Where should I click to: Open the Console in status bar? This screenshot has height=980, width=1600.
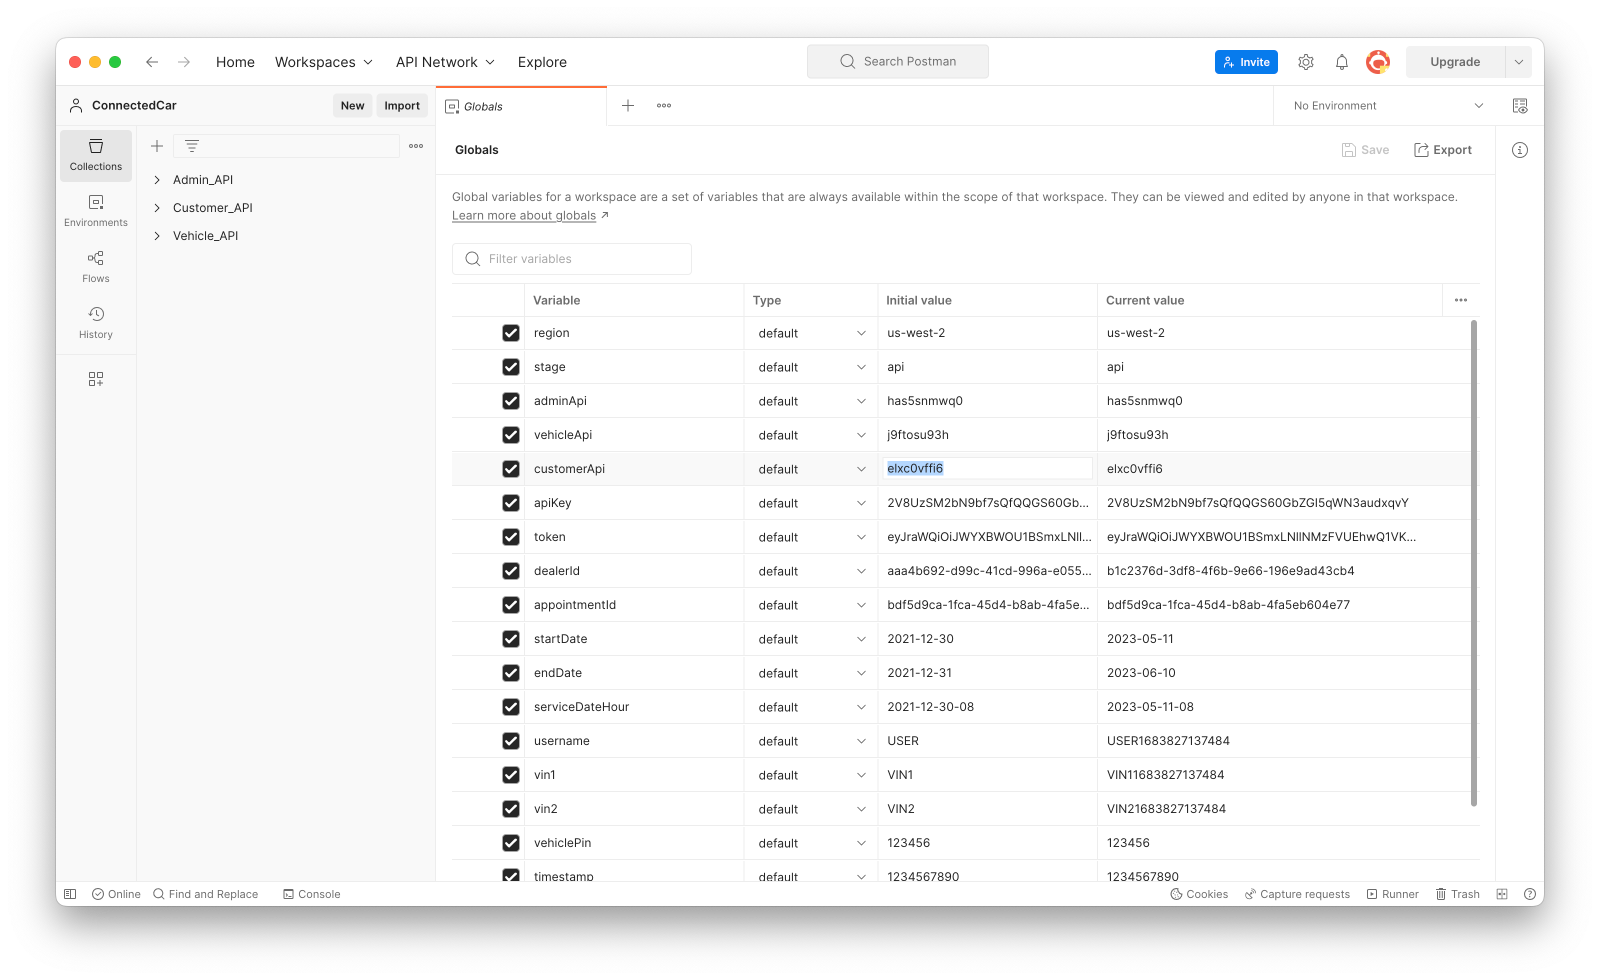point(311,894)
